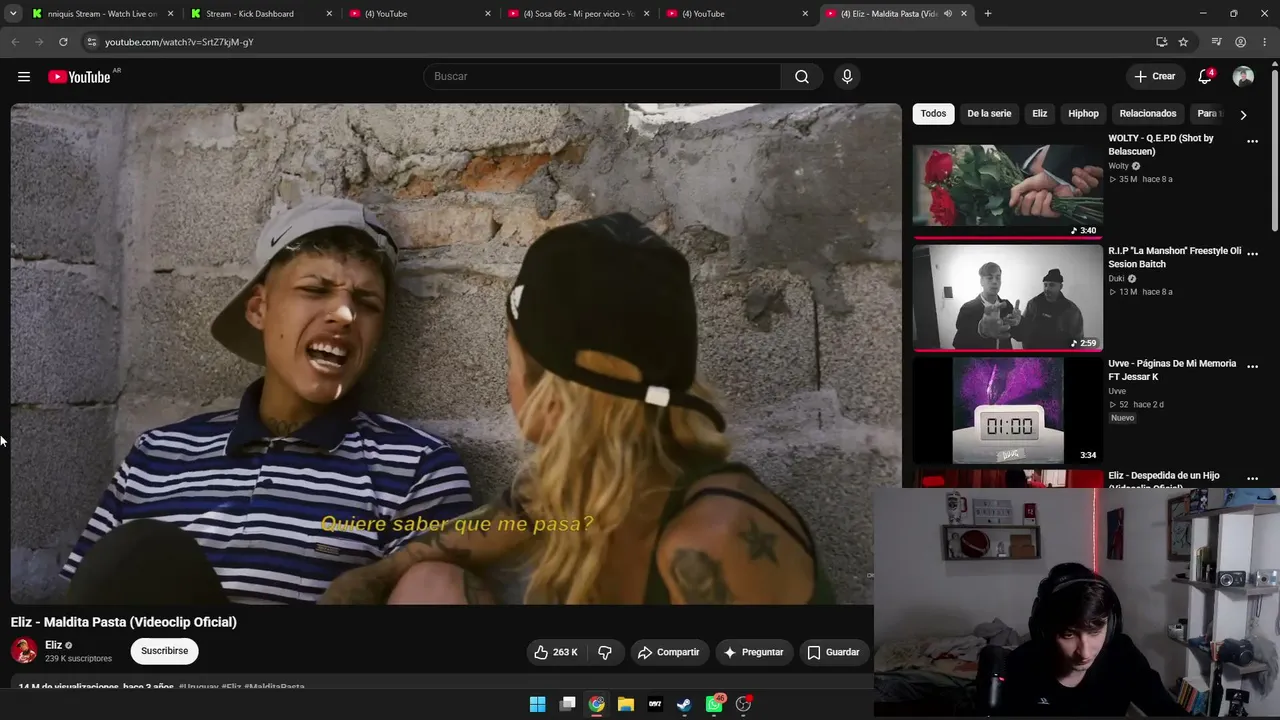1280x720 pixels.
Task: Close the Kick Dashboard tab
Action: coord(330,14)
